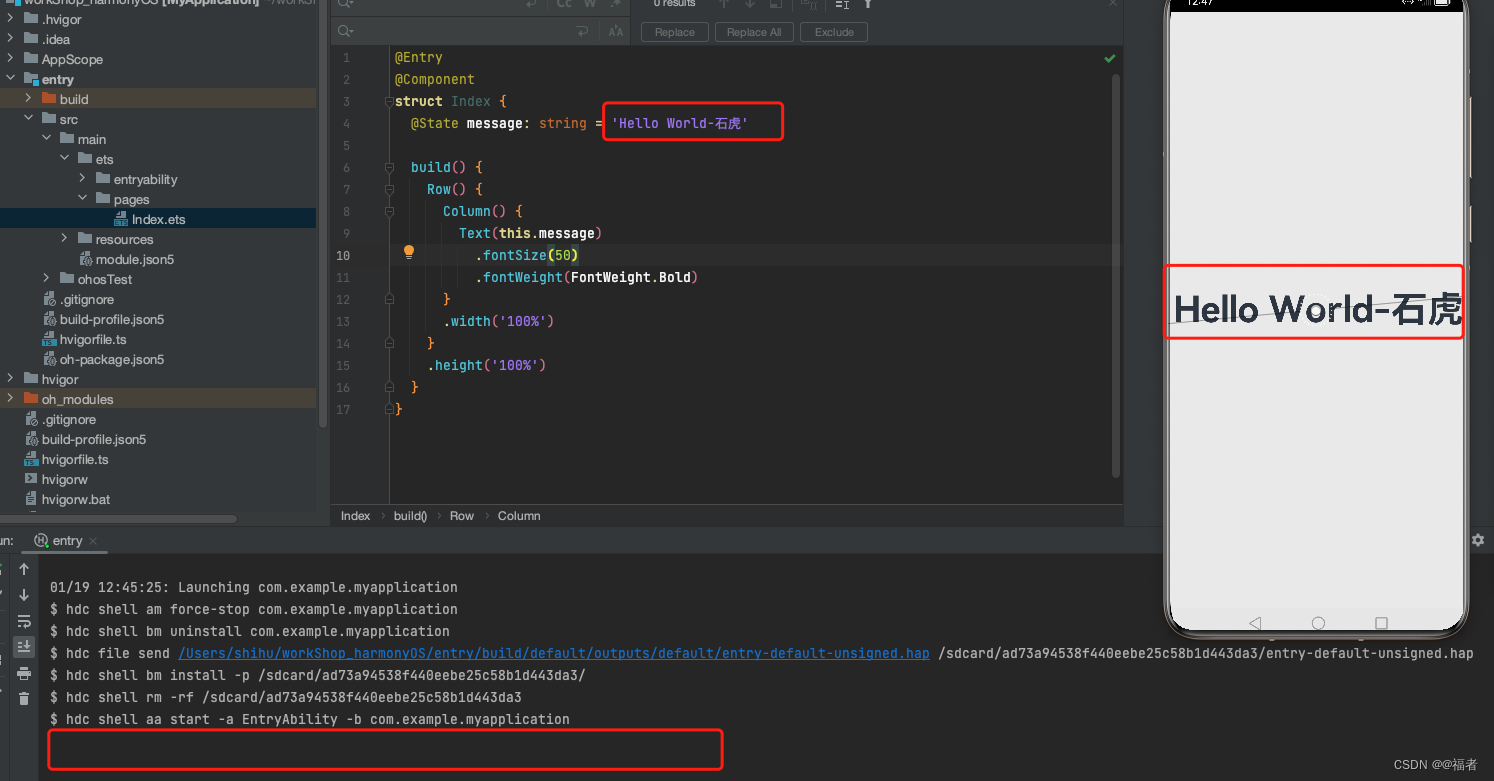Click the Column breadcrumb
Viewport: 1494px width, 781px height.
tap(519, 516)
